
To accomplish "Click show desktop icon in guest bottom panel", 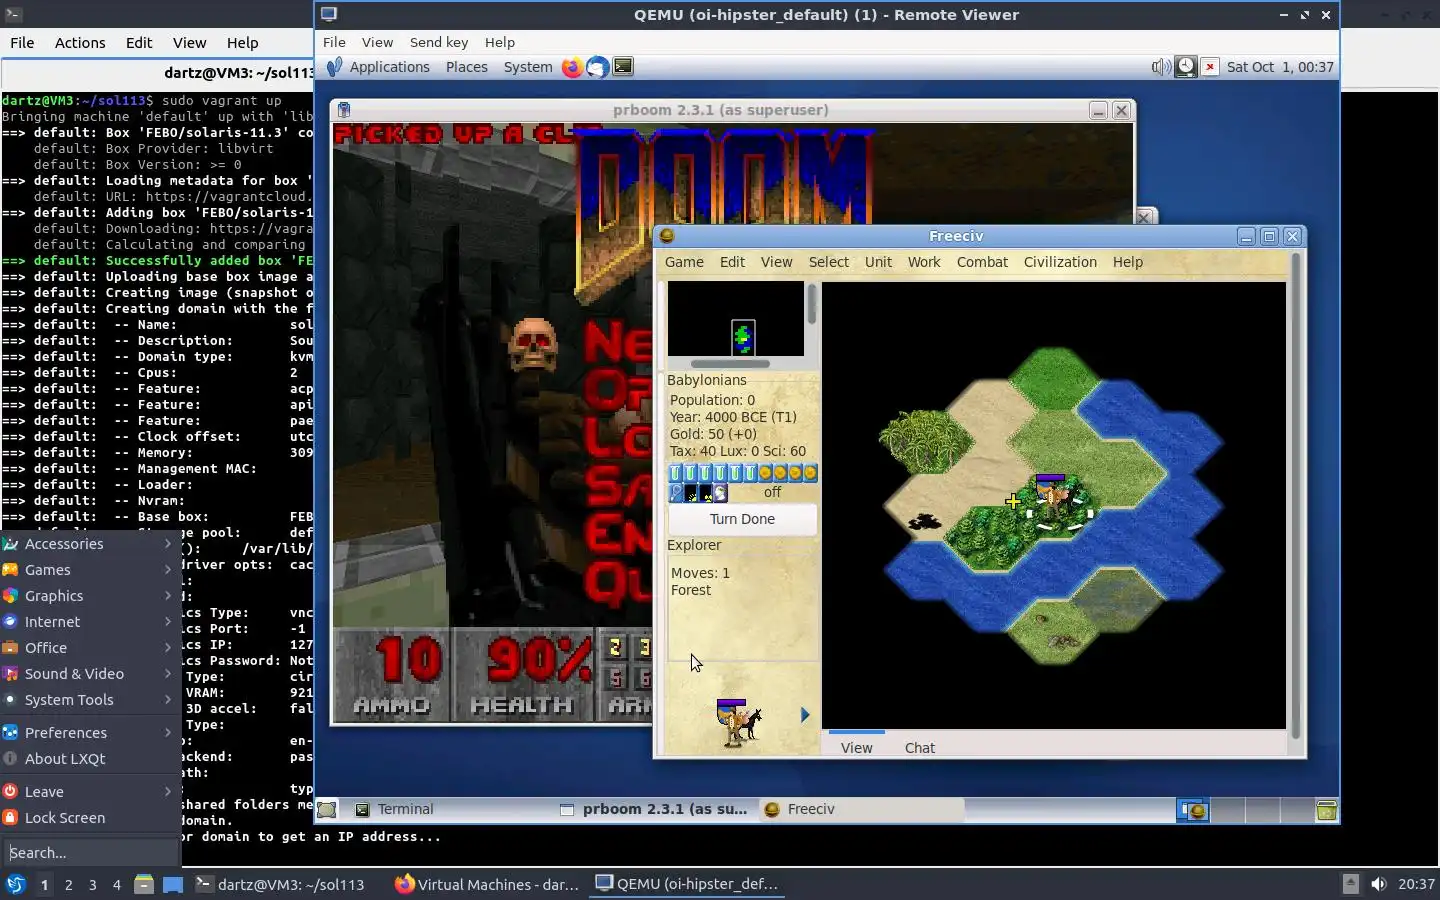I will [327, 810].
